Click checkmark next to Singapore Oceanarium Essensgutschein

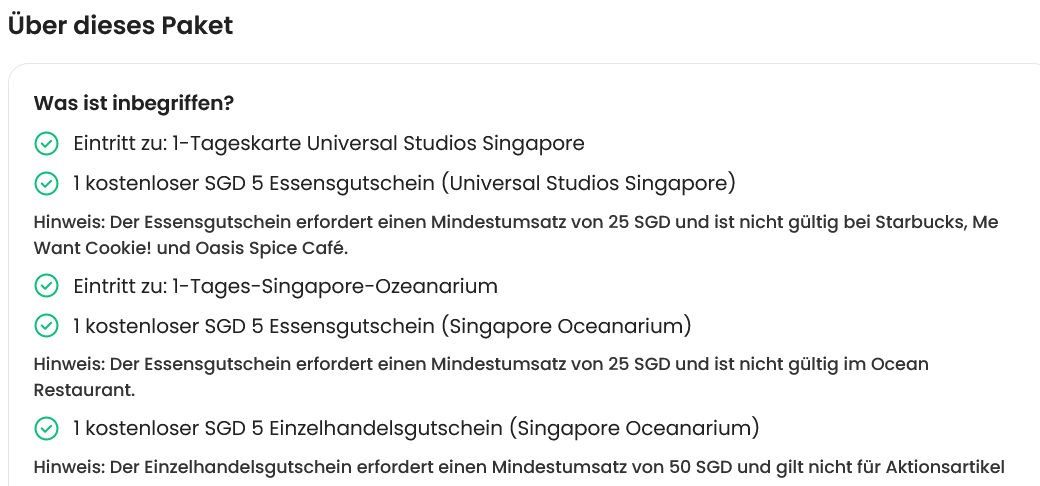[x=46, y=326]
